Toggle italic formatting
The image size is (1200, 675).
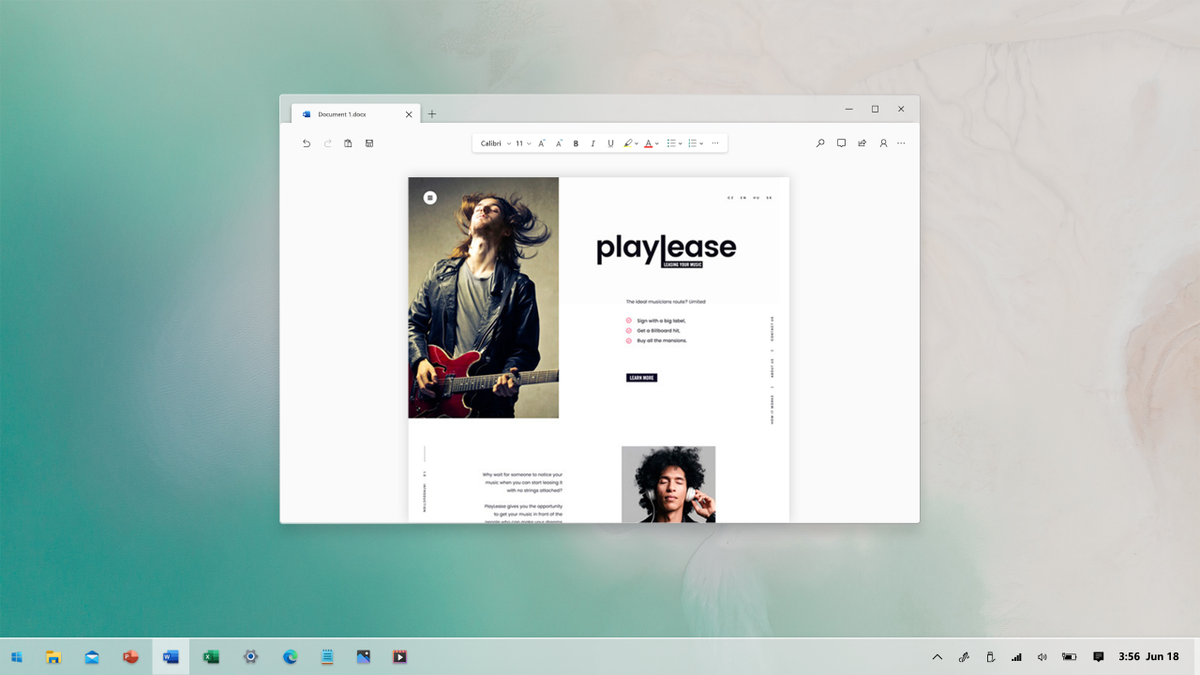pyautogui.click(x=593, y=144)
